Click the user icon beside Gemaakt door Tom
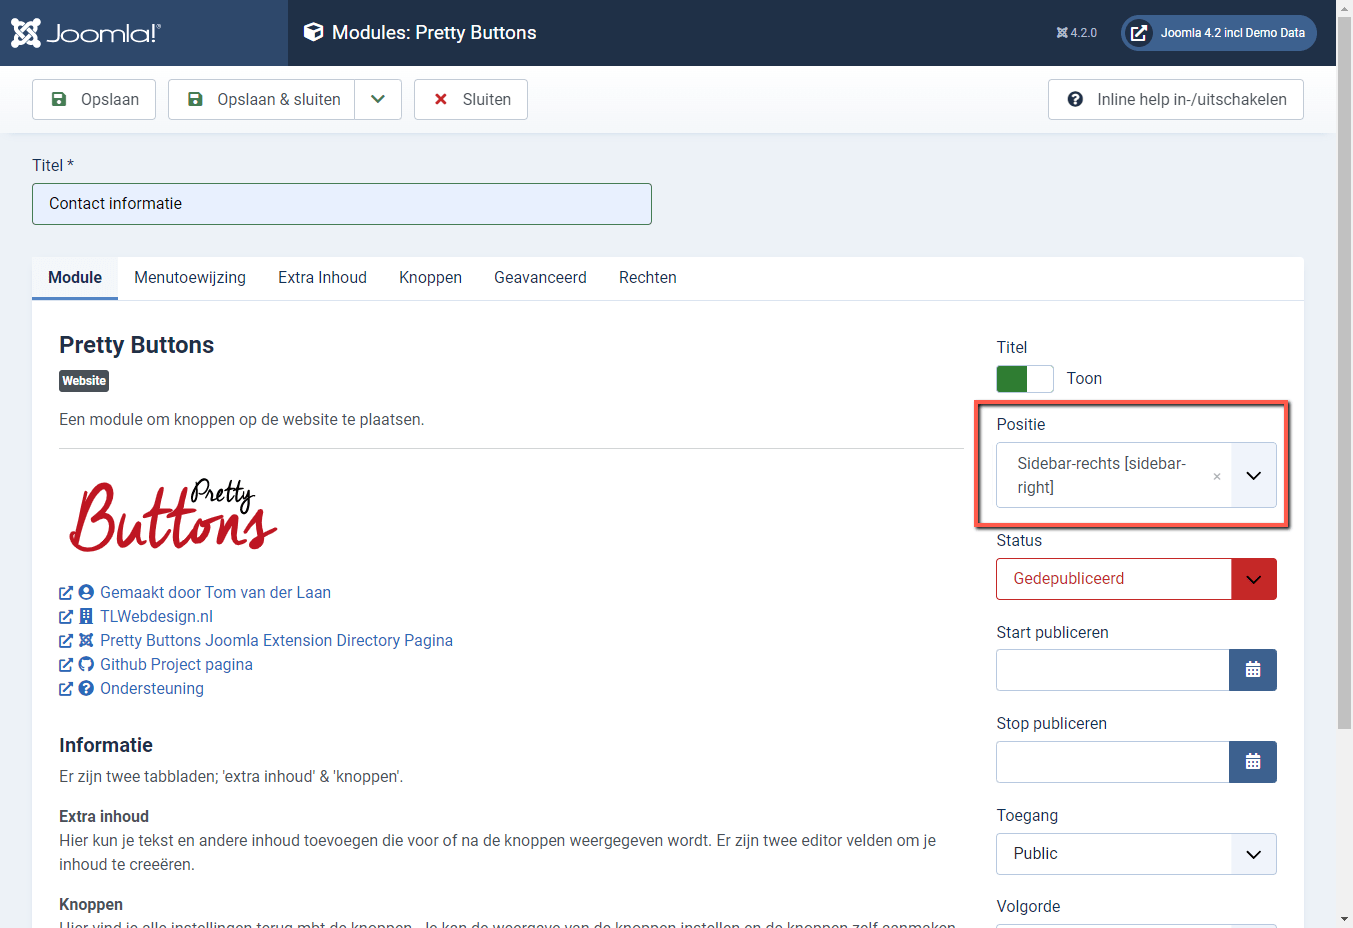This screenshot has height=928, width=1353. pos(86,592)
